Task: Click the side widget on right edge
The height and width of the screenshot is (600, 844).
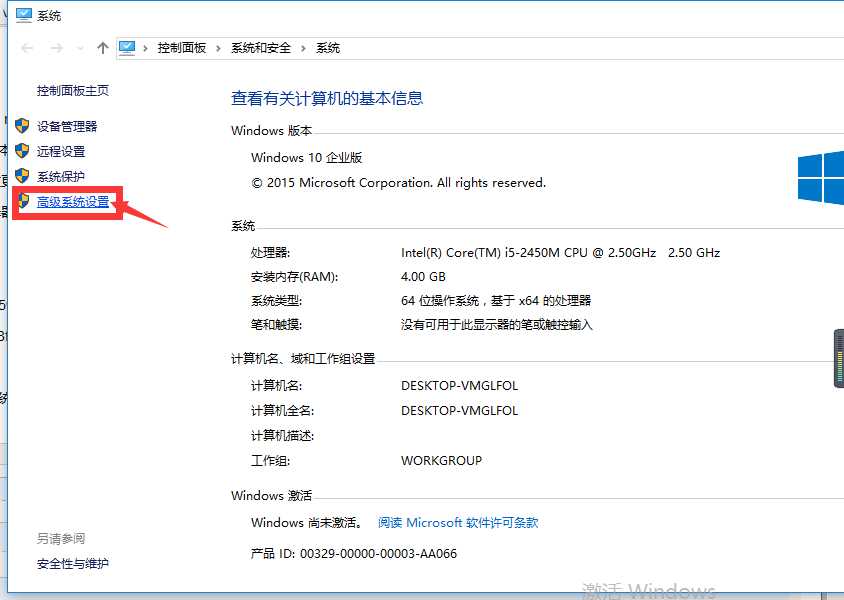Action: coord(839,358)
